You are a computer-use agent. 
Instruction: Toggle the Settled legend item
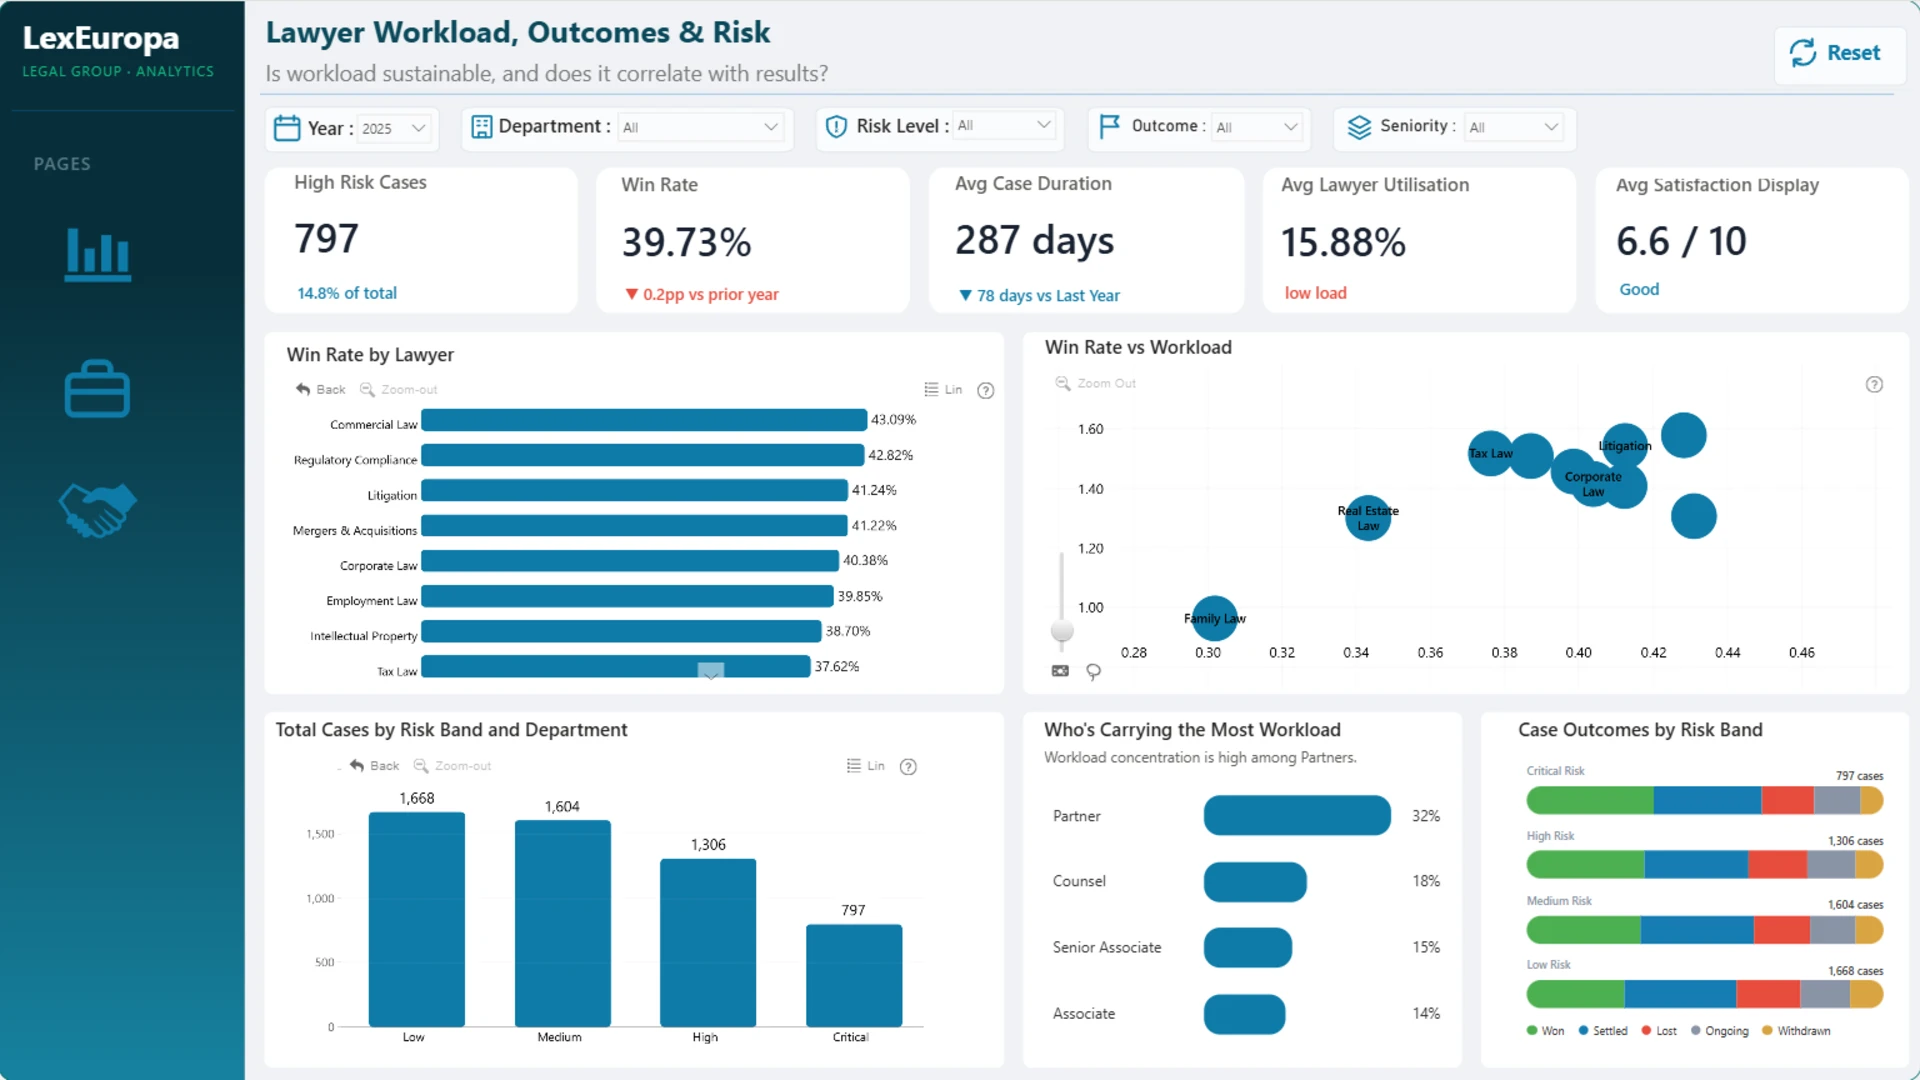tap(1603, 1031)
